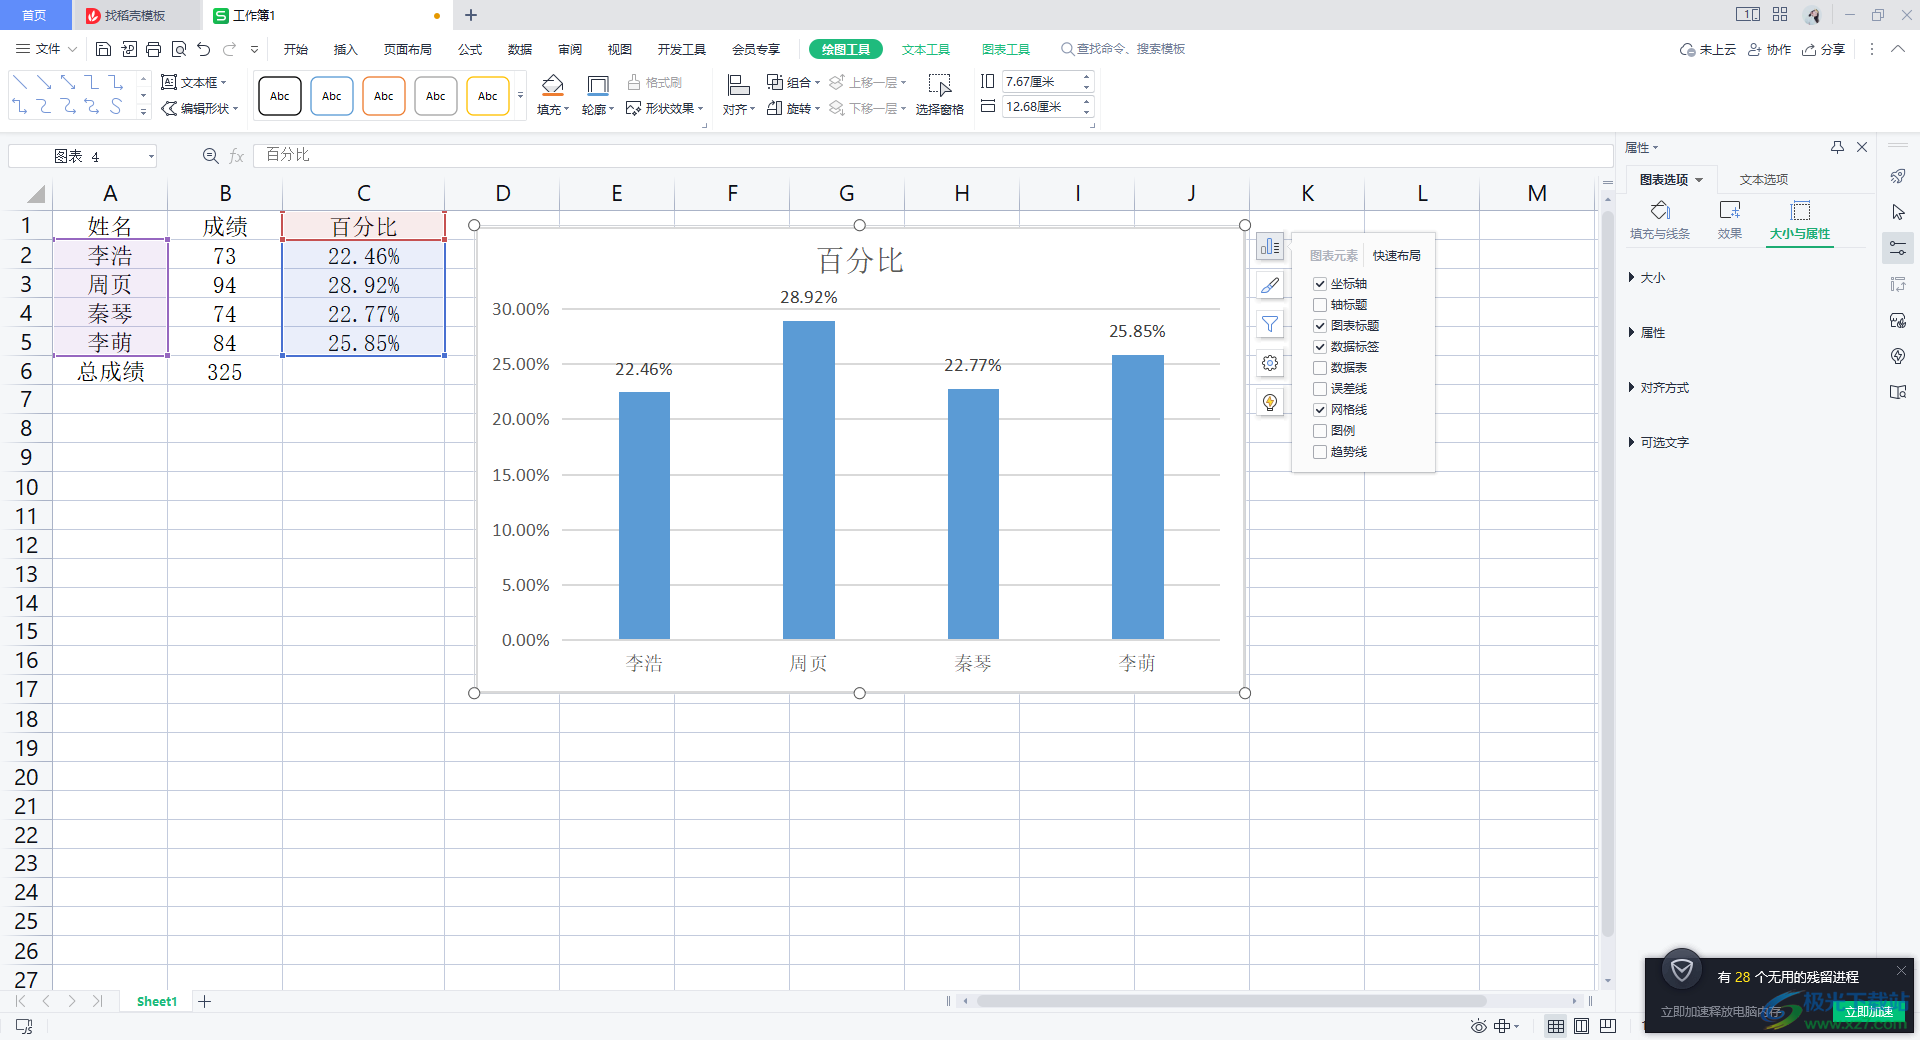
Task: Apply the yellow-outlined Abc shape style
Action: point(488,96)
